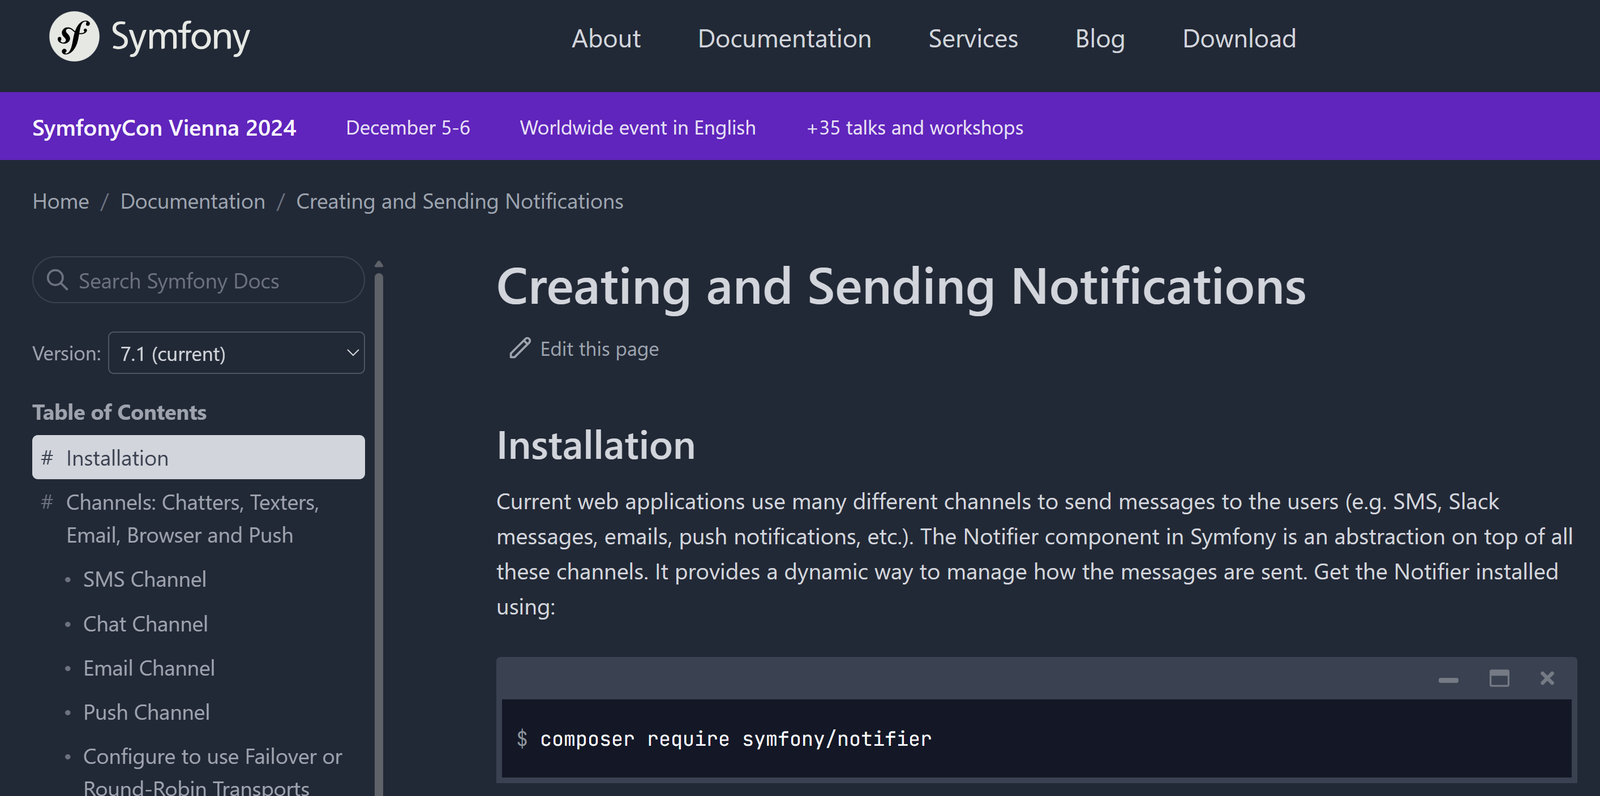Click the Installation section heading

coord(596,446)
